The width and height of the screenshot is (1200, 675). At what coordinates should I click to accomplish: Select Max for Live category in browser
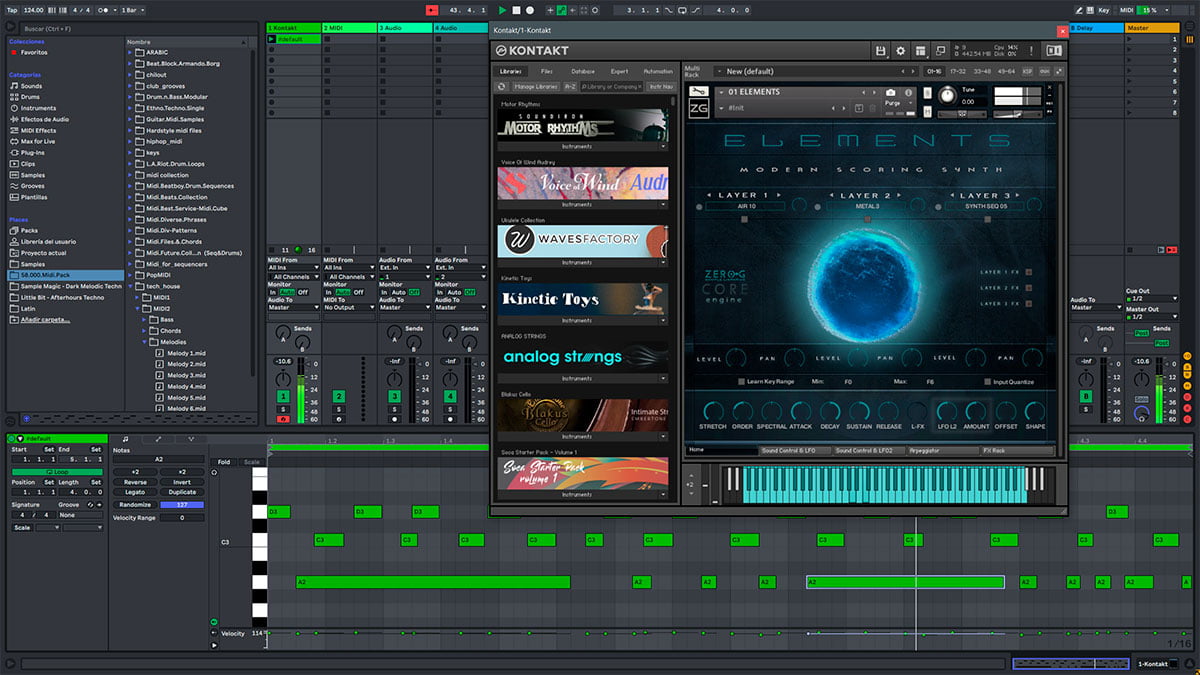click(x=37, y=141)
